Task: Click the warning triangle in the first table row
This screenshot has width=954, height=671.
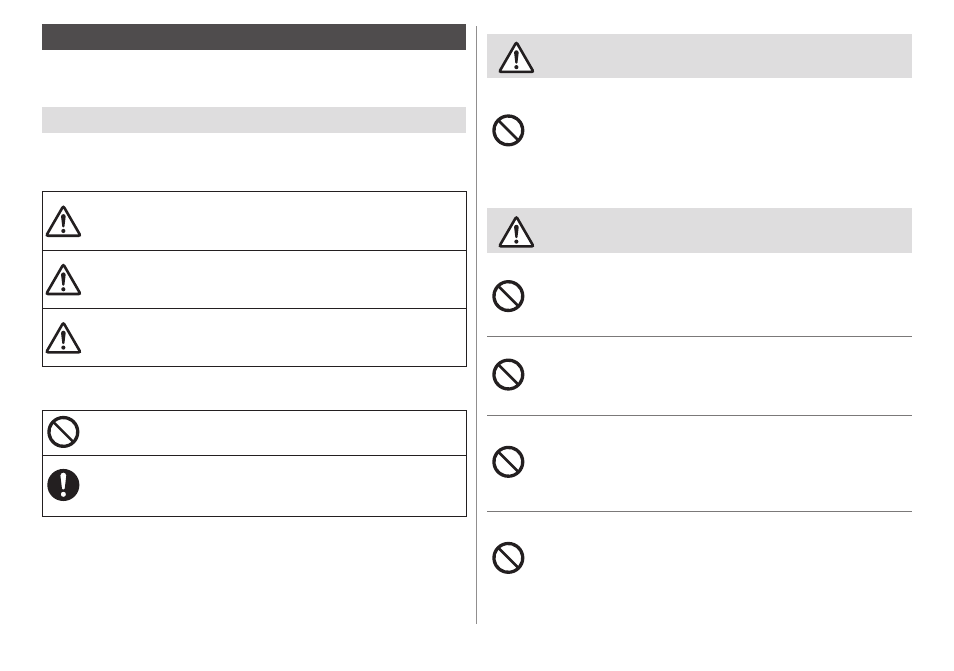Action: click(x=63, y=221)
